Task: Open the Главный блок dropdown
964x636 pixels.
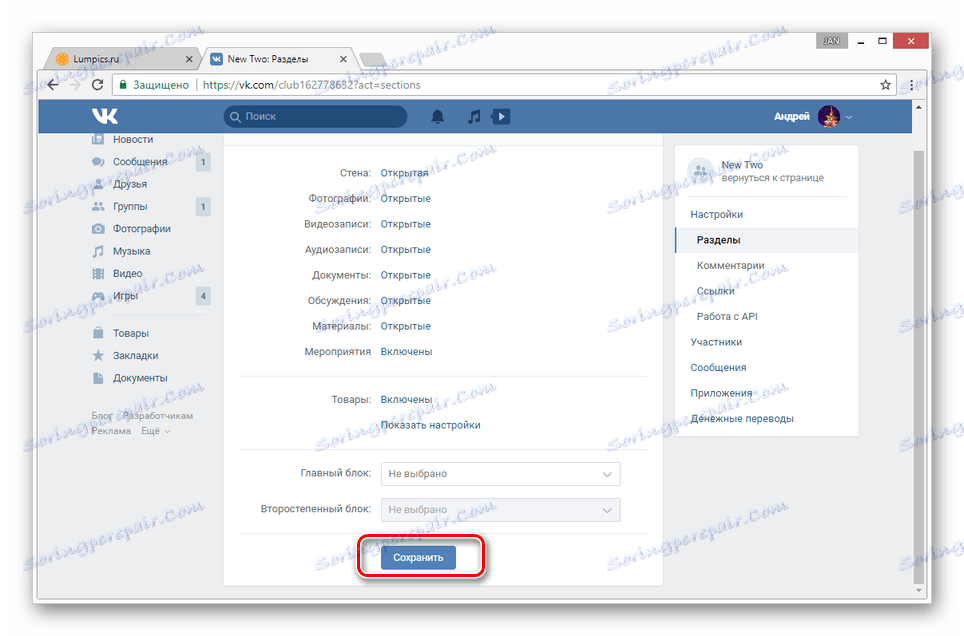Action: point(500,474)
